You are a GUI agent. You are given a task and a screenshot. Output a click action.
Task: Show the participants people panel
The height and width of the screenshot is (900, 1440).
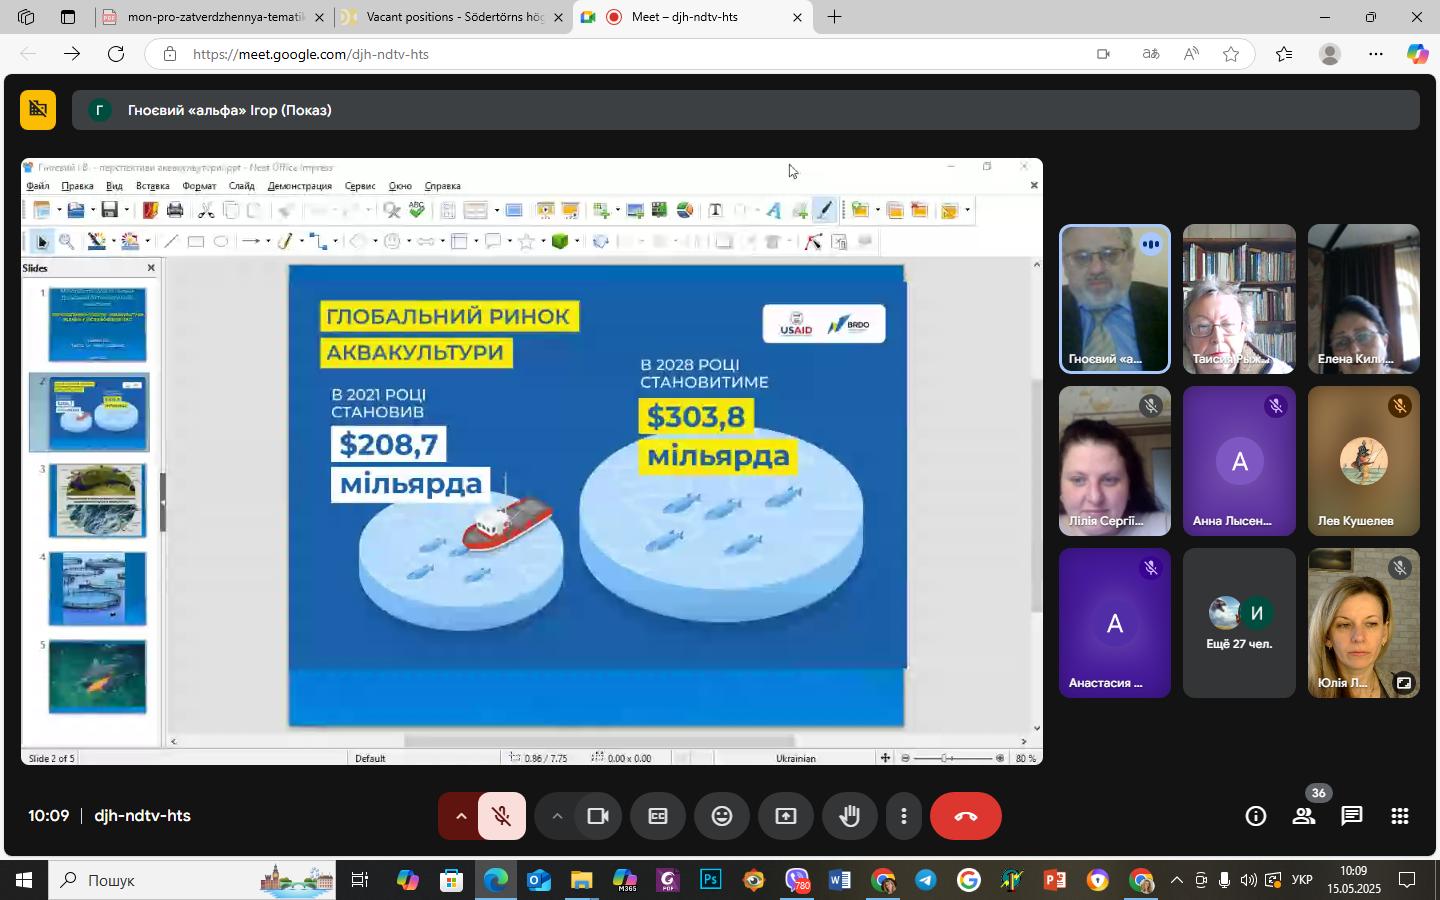click(x=1303, y=816)
